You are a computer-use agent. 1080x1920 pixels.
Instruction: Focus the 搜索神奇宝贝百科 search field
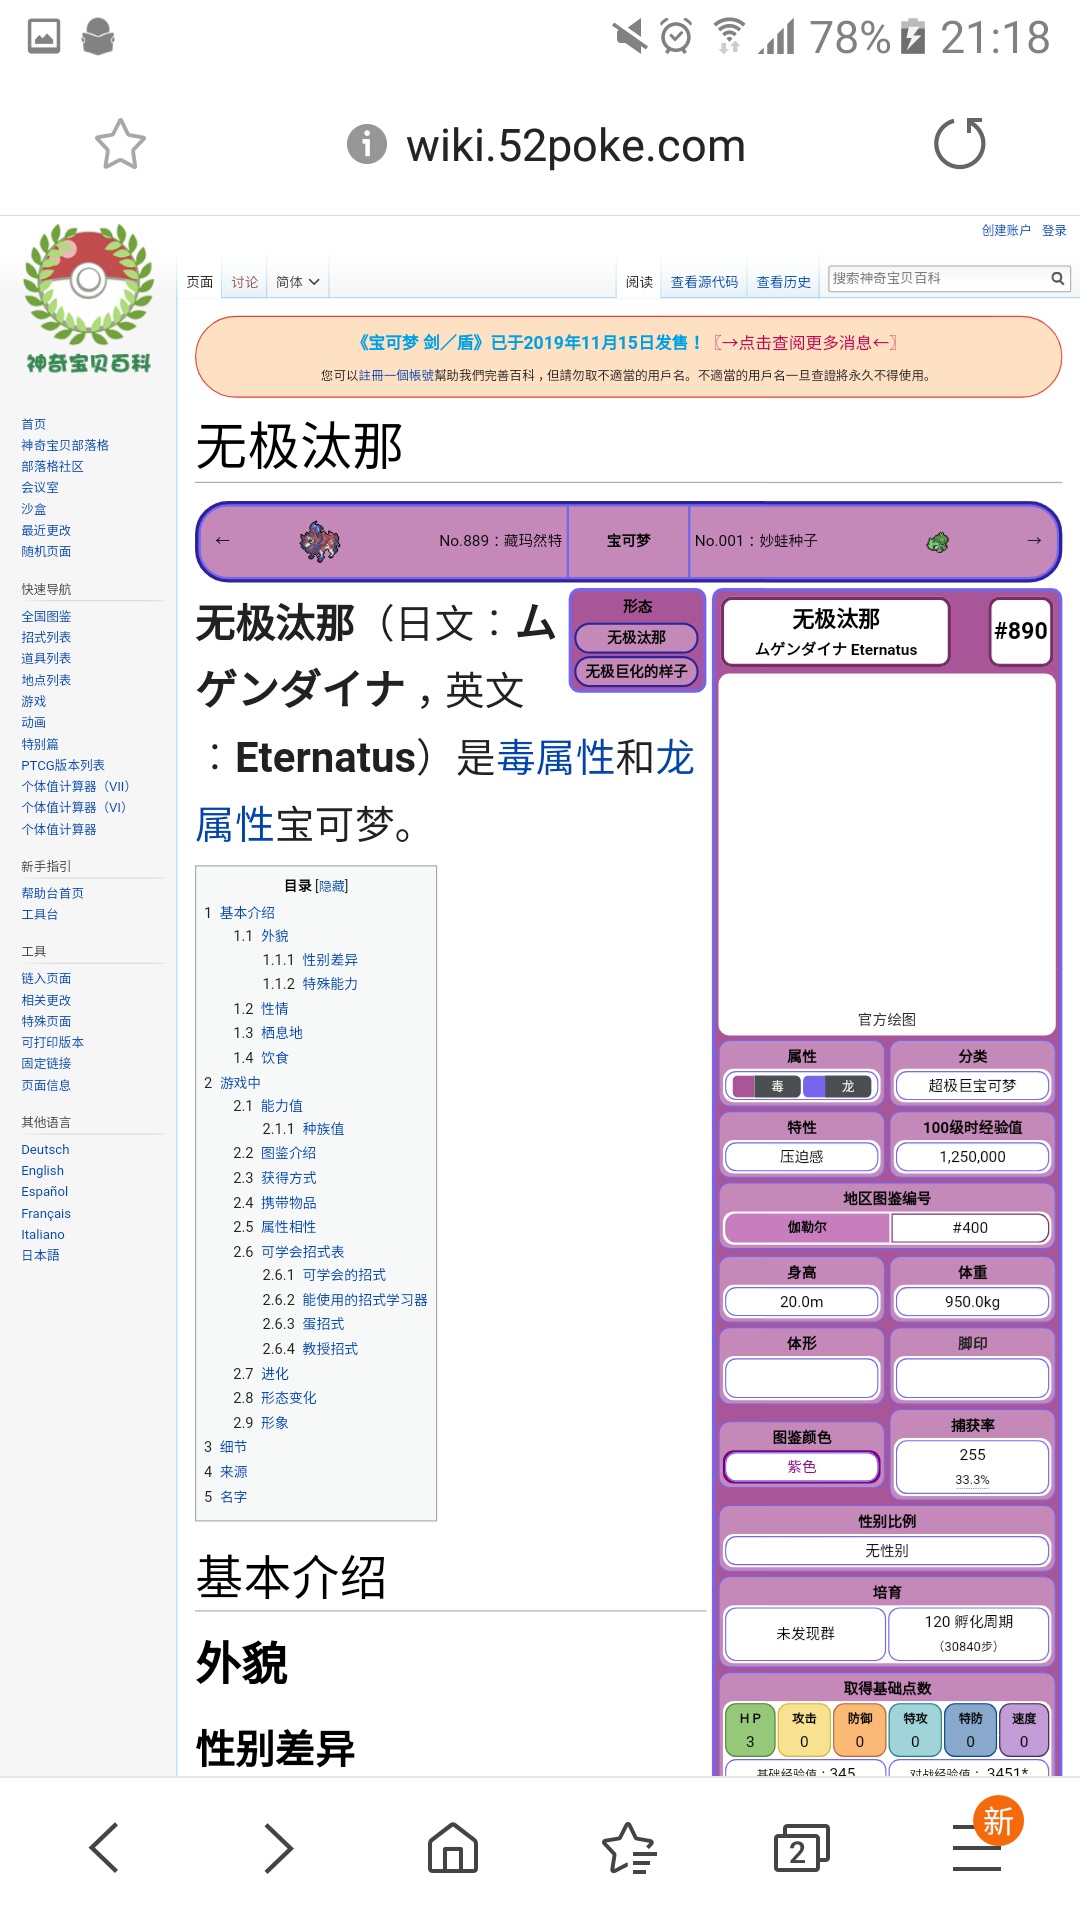coord(935,279)
